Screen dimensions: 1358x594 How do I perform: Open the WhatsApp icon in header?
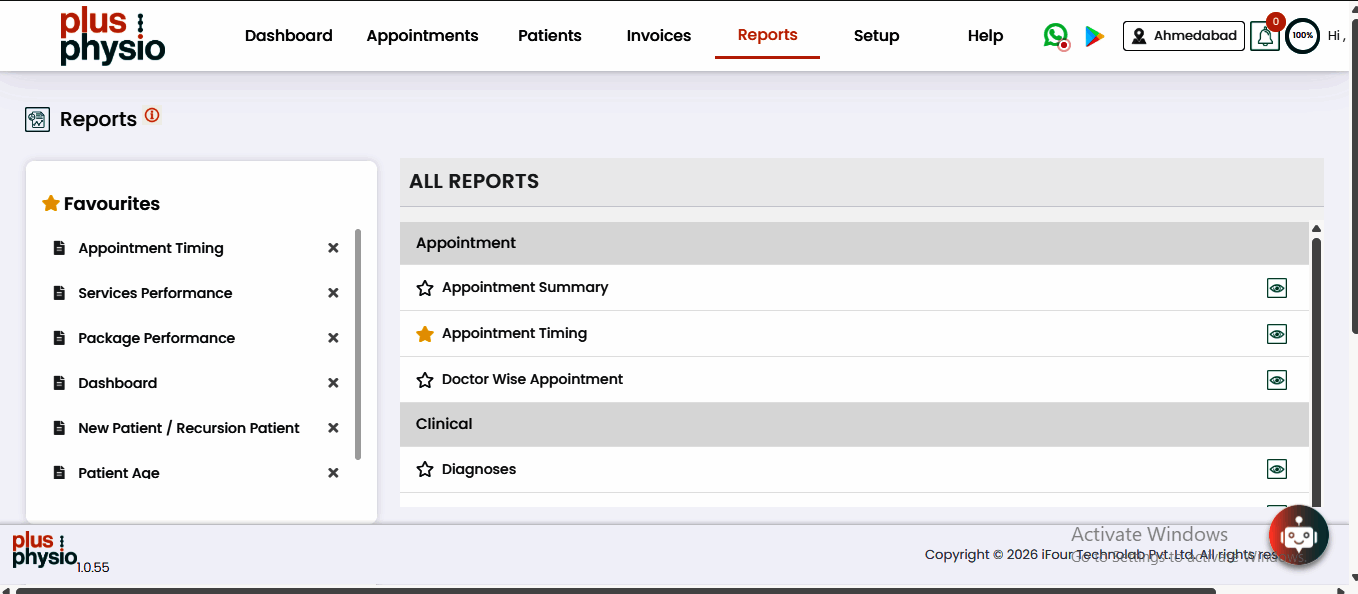[1055, 36]
